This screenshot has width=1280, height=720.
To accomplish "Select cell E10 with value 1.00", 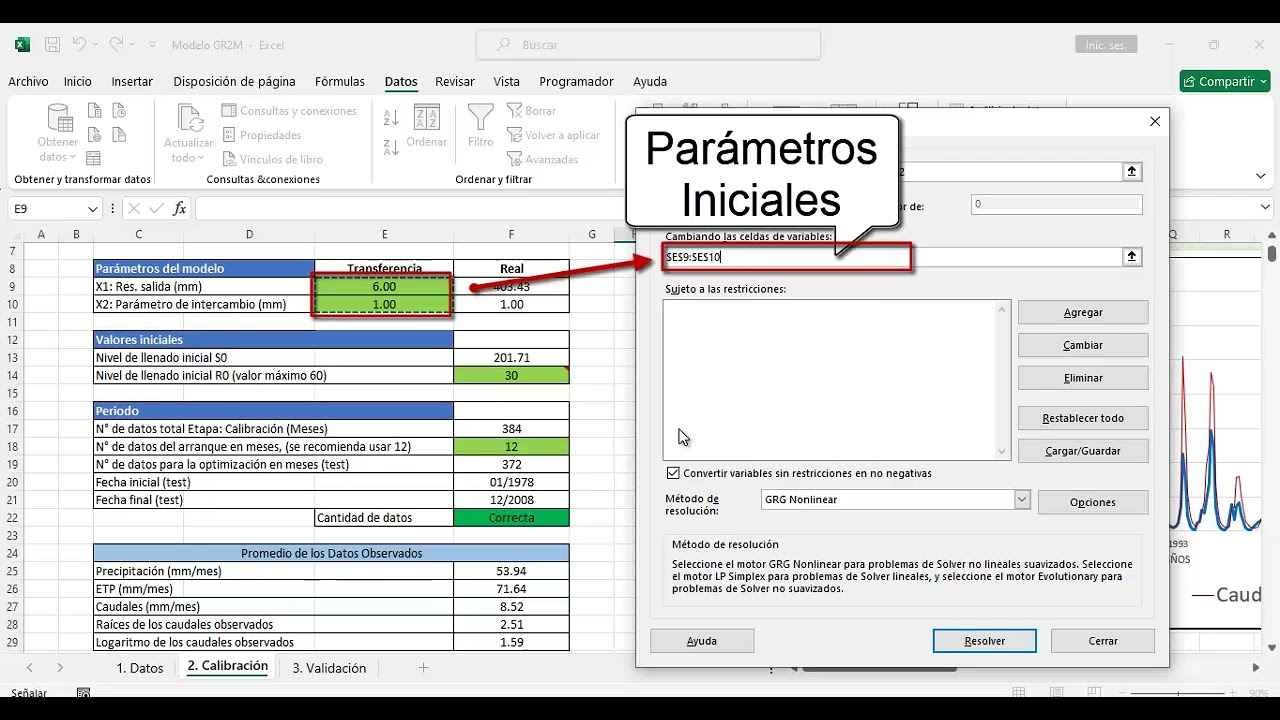I will [384, 304].
